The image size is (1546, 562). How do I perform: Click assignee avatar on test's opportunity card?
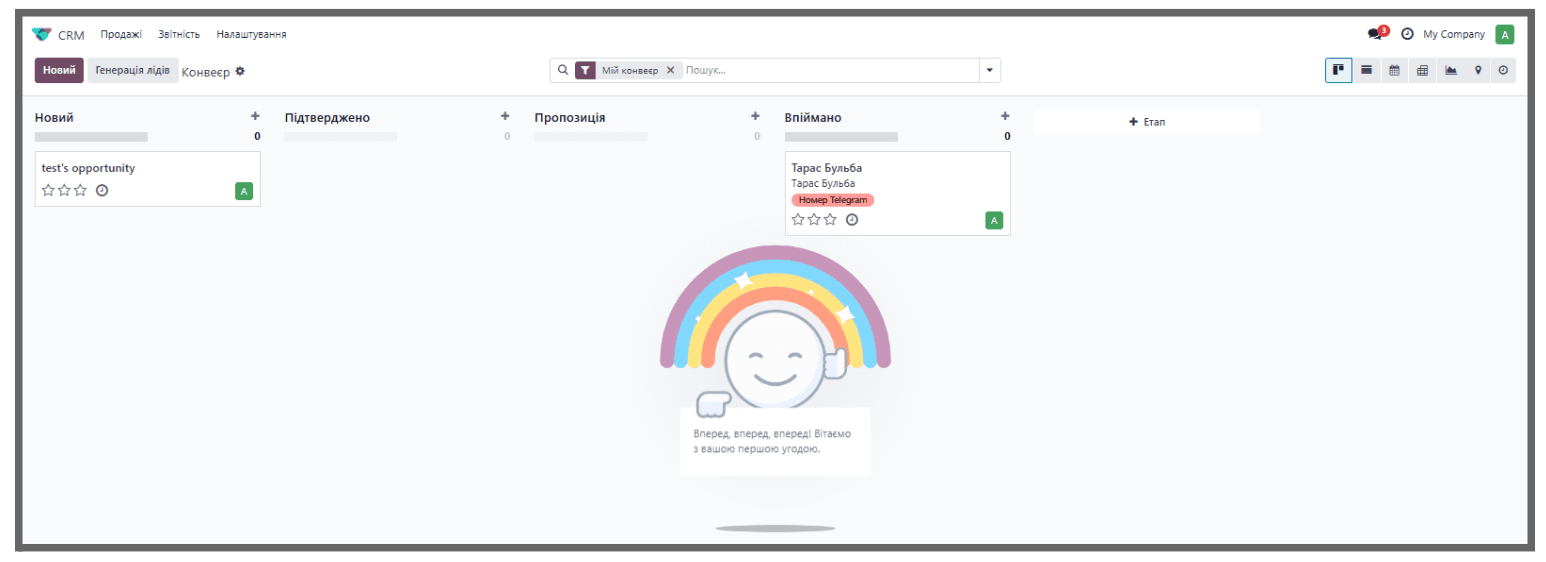(244, 190)
